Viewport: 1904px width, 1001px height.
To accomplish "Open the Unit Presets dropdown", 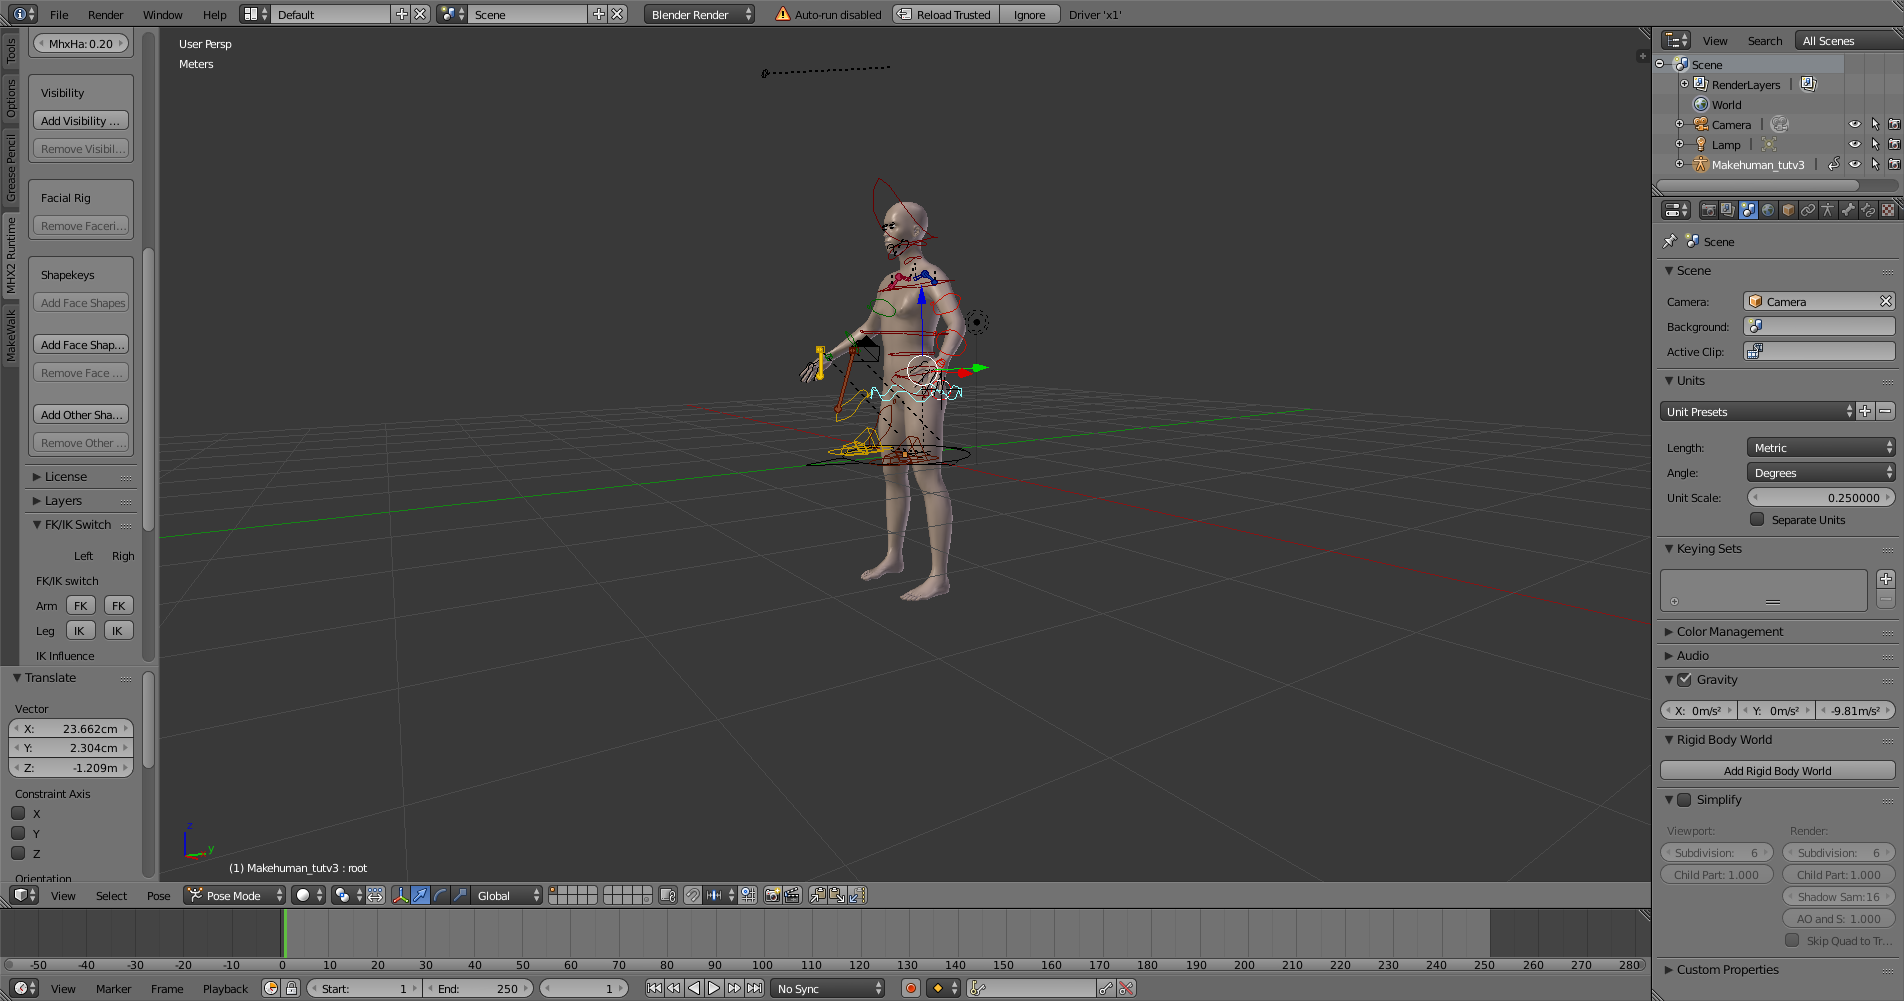I will pos(1757,411).
